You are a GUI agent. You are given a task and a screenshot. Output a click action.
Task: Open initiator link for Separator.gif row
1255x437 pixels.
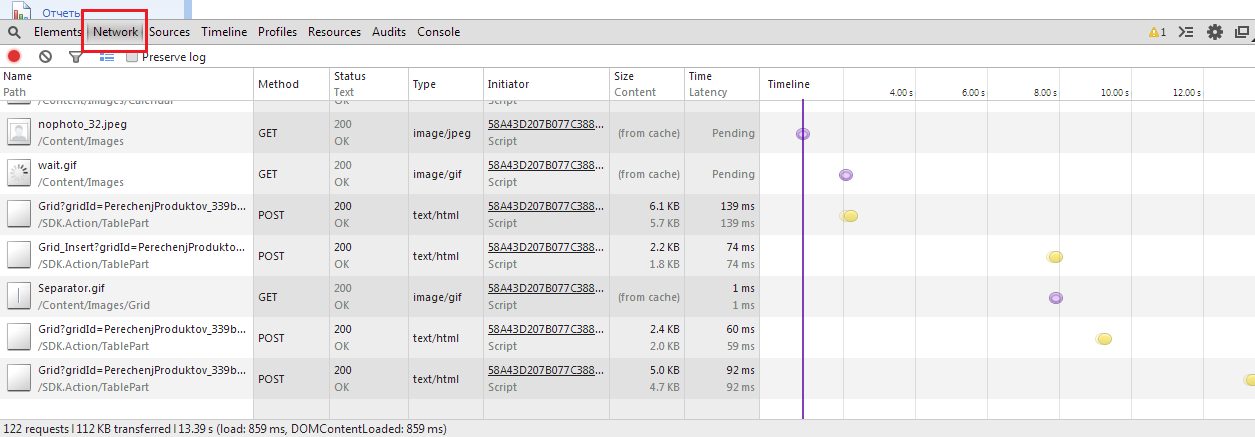pos(545,289)
